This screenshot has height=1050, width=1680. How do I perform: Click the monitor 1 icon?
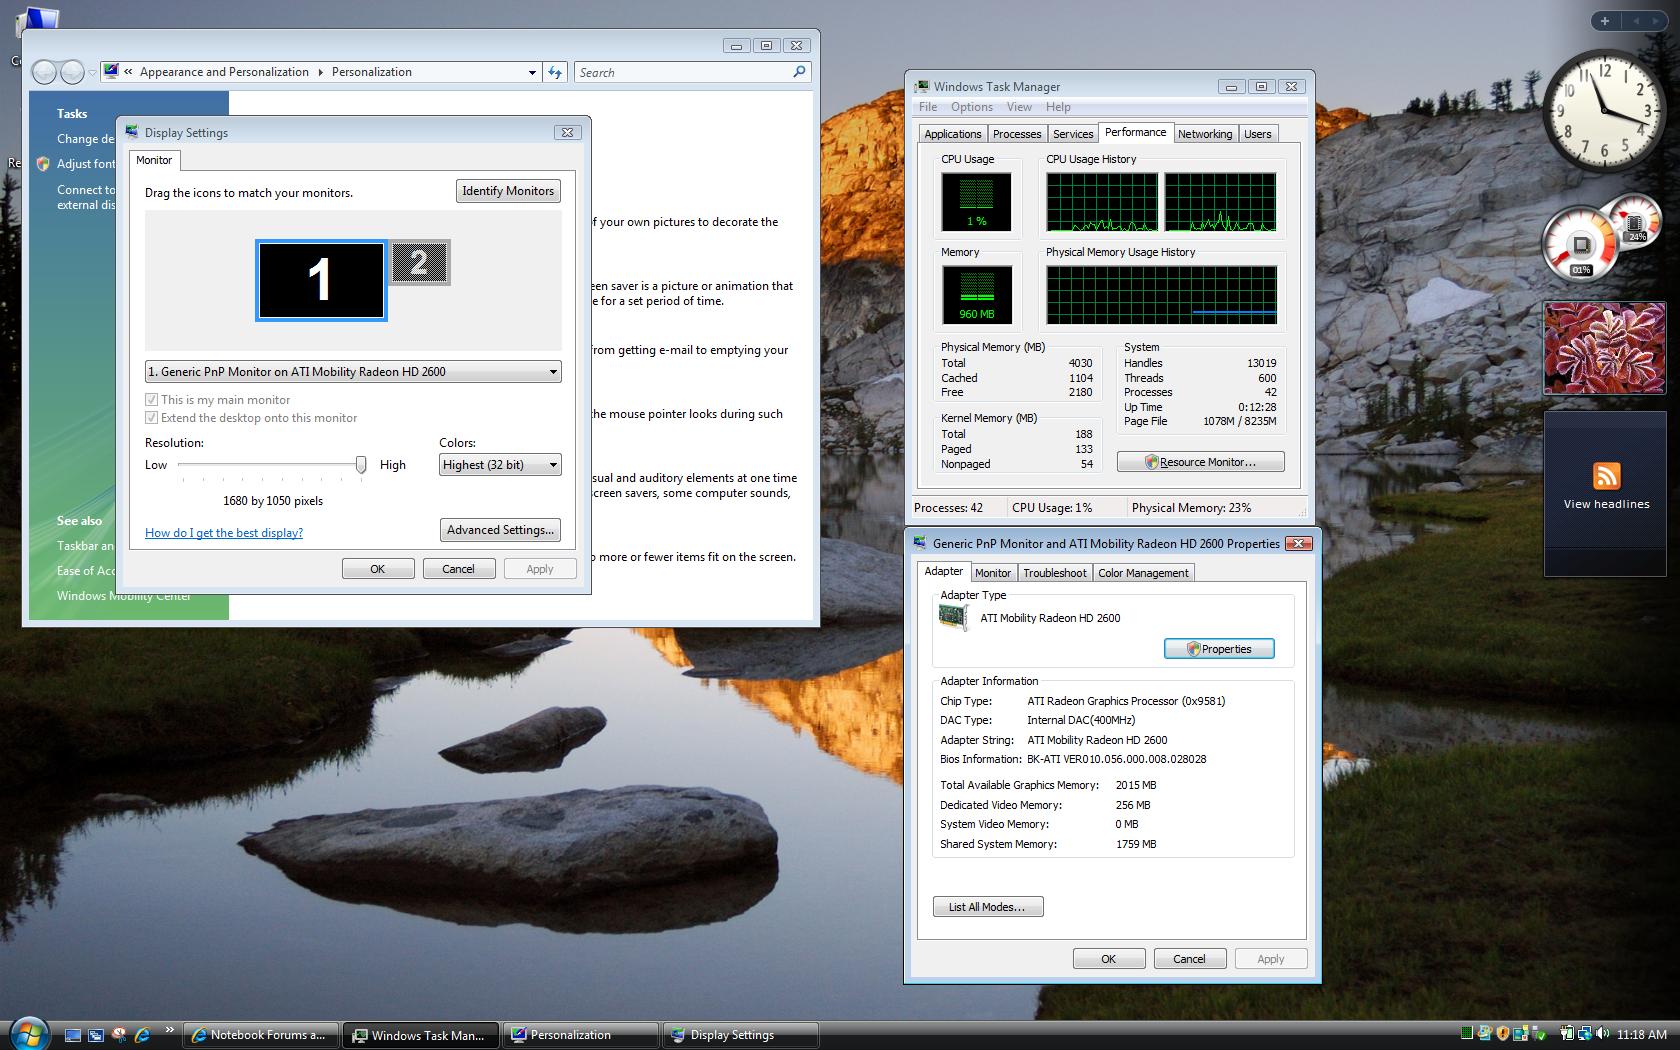(321, 280)
